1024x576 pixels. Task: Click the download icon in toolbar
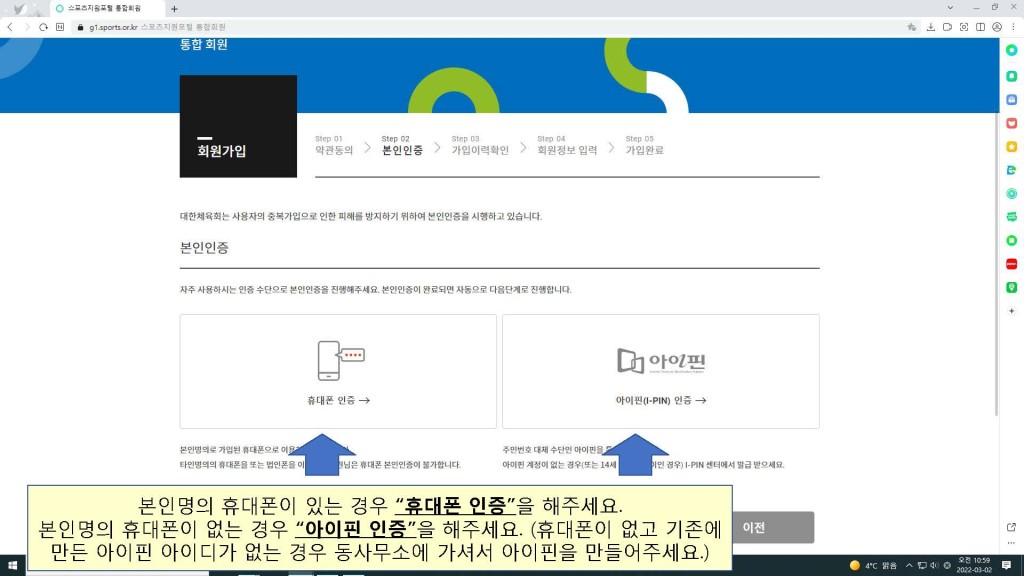point(931,27)
